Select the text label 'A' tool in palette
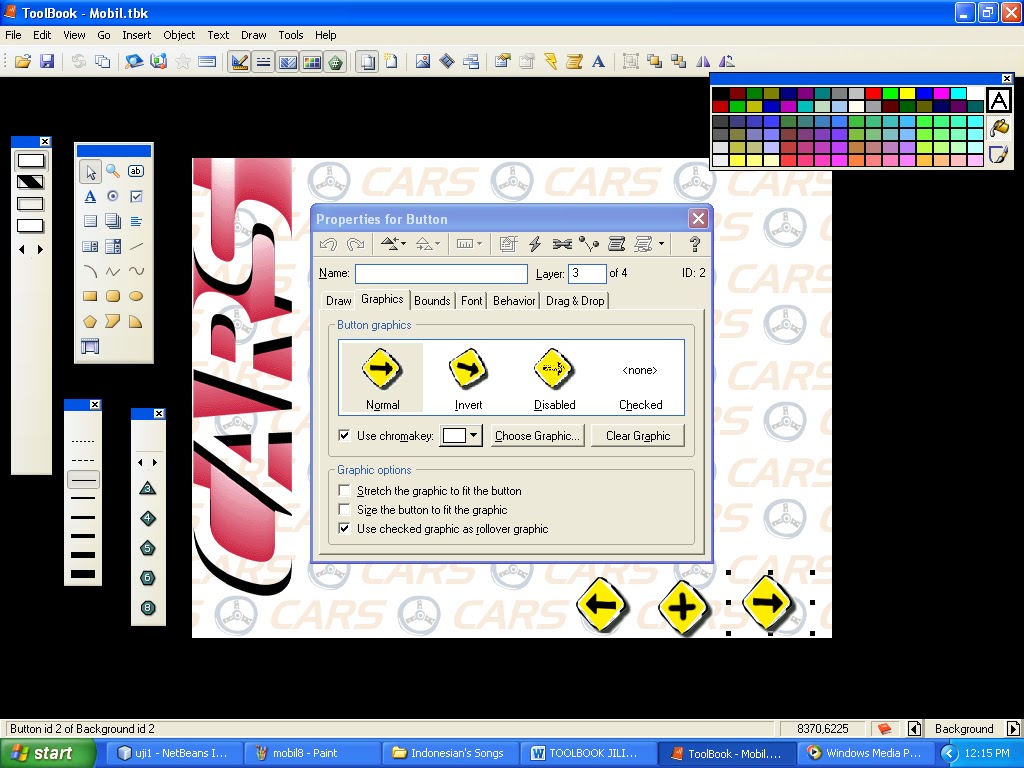 (x=90, y=196)
